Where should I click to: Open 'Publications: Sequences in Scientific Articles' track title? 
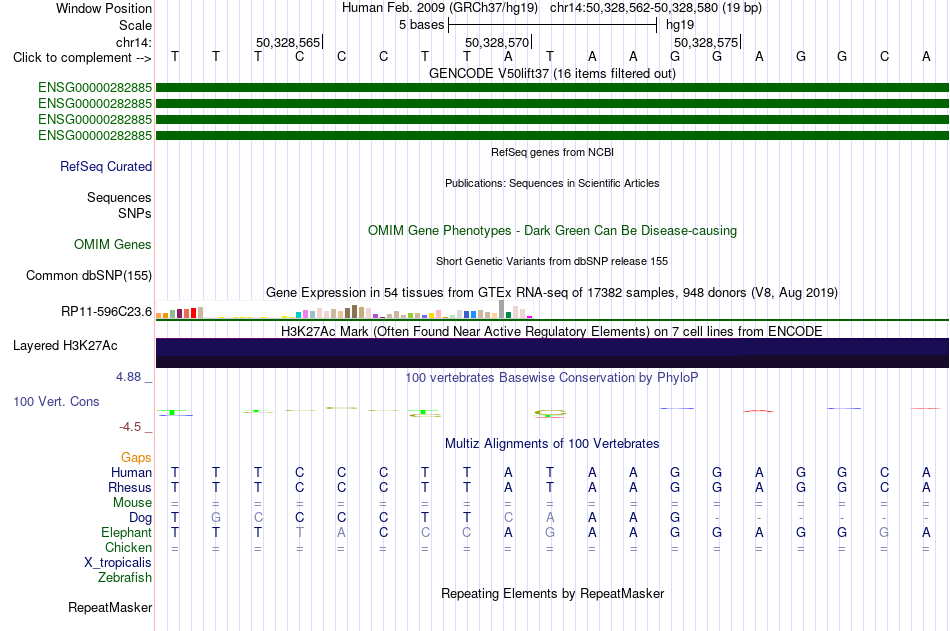click(552, 183)
